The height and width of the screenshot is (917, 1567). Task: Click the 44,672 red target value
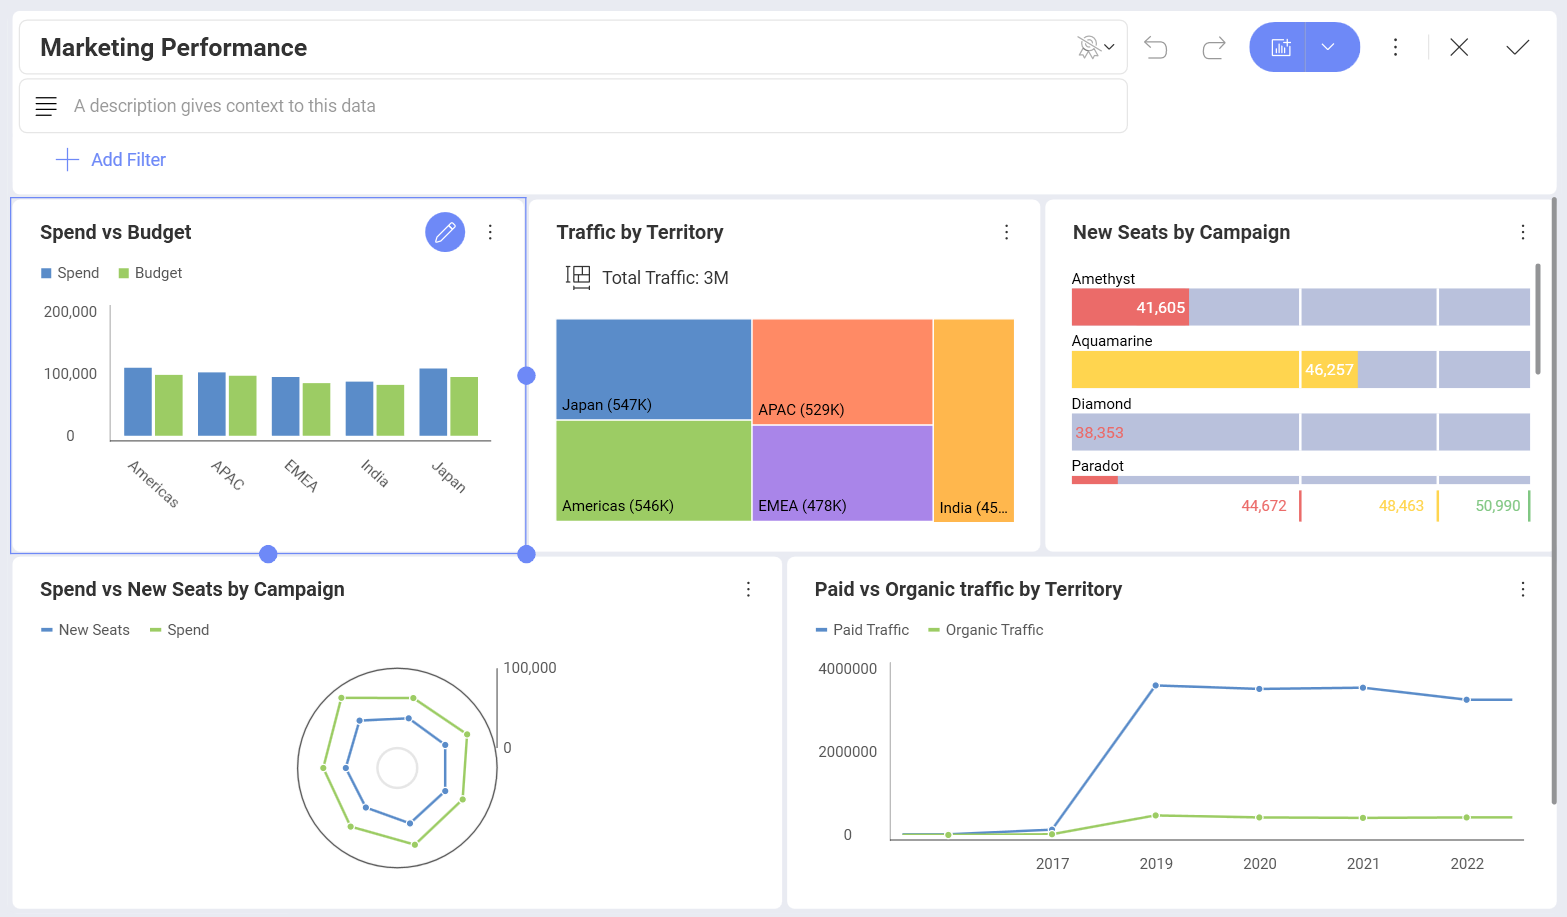(x=1264, y=506)
